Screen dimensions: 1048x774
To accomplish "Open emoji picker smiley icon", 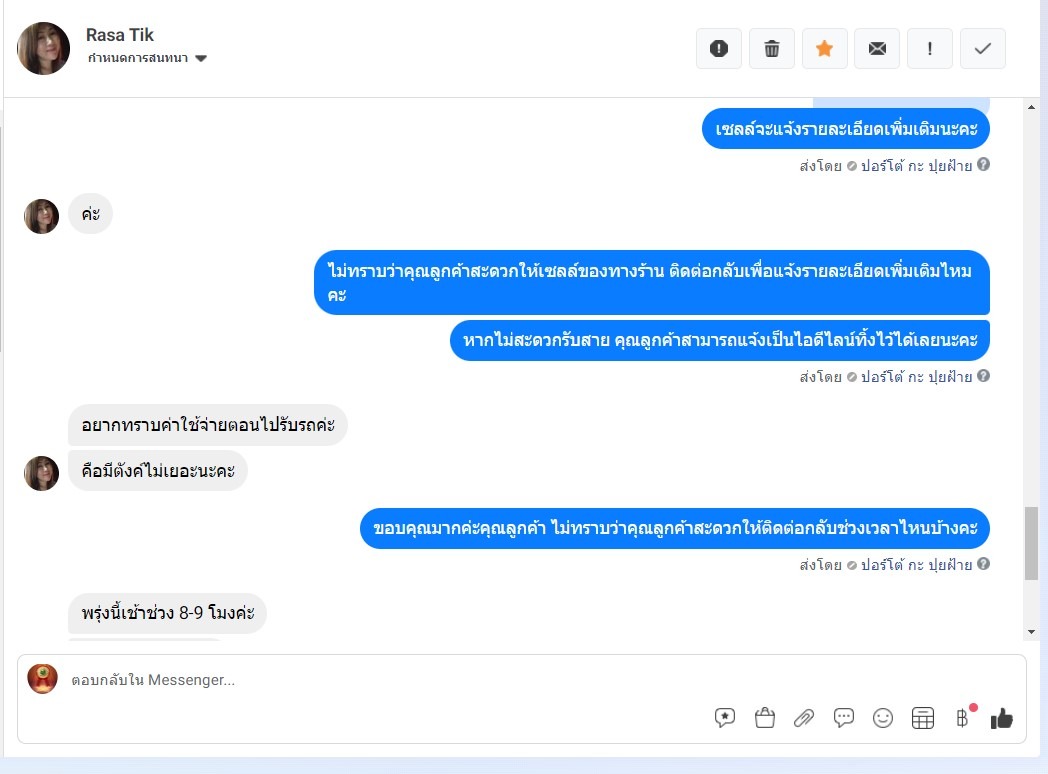I will [x=883, y=719].
